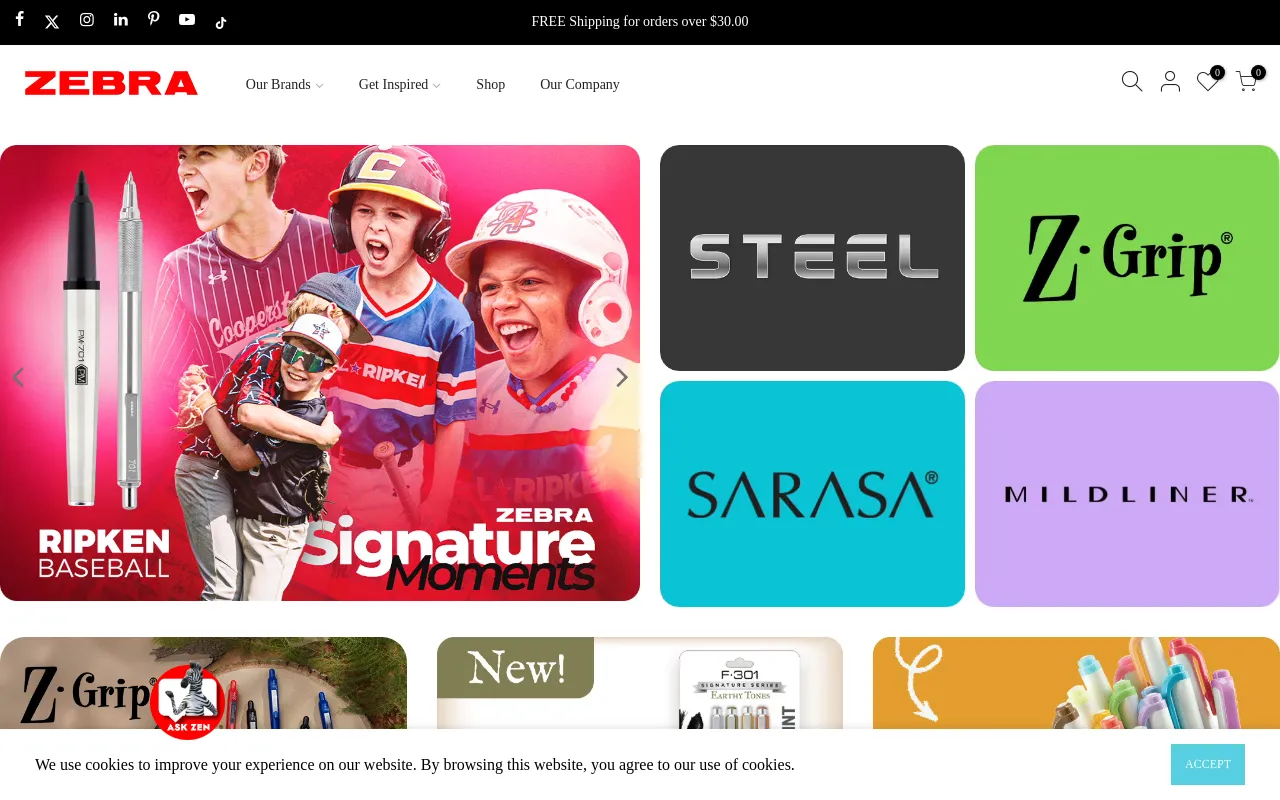Go to the Shop menu item
Screen dimensions: 1280x800
[490, 85]
